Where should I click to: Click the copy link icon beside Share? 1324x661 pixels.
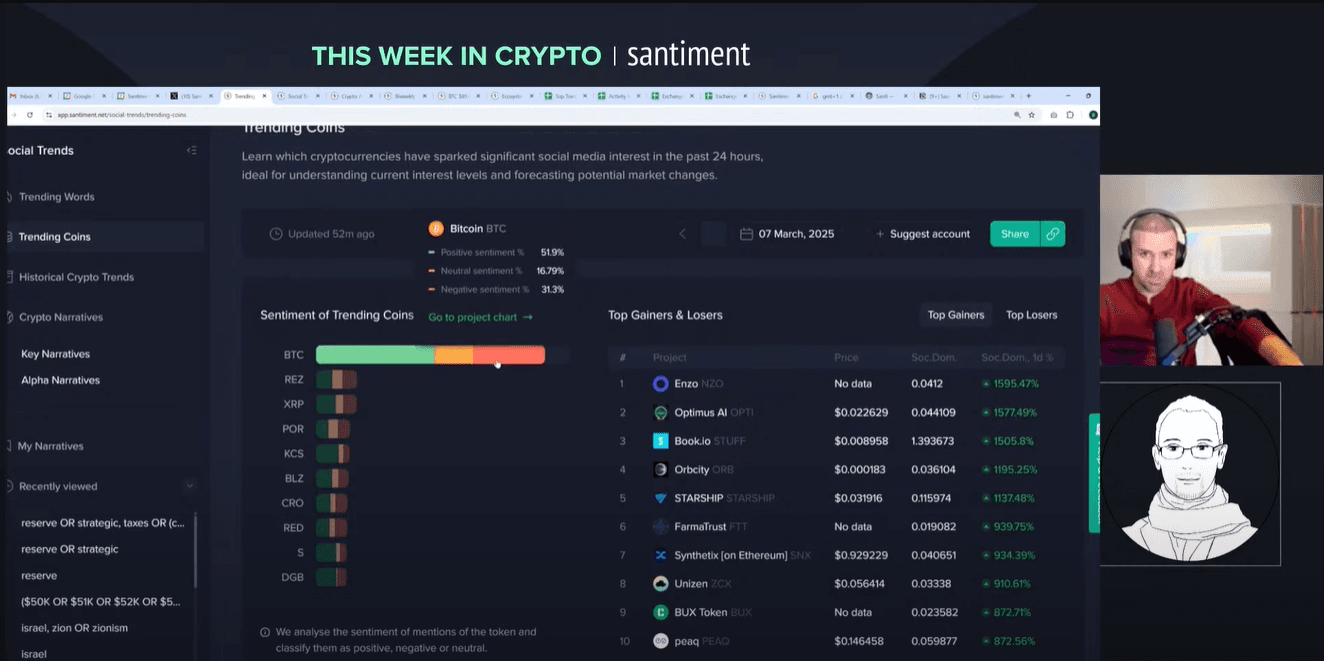[1052, 234]
